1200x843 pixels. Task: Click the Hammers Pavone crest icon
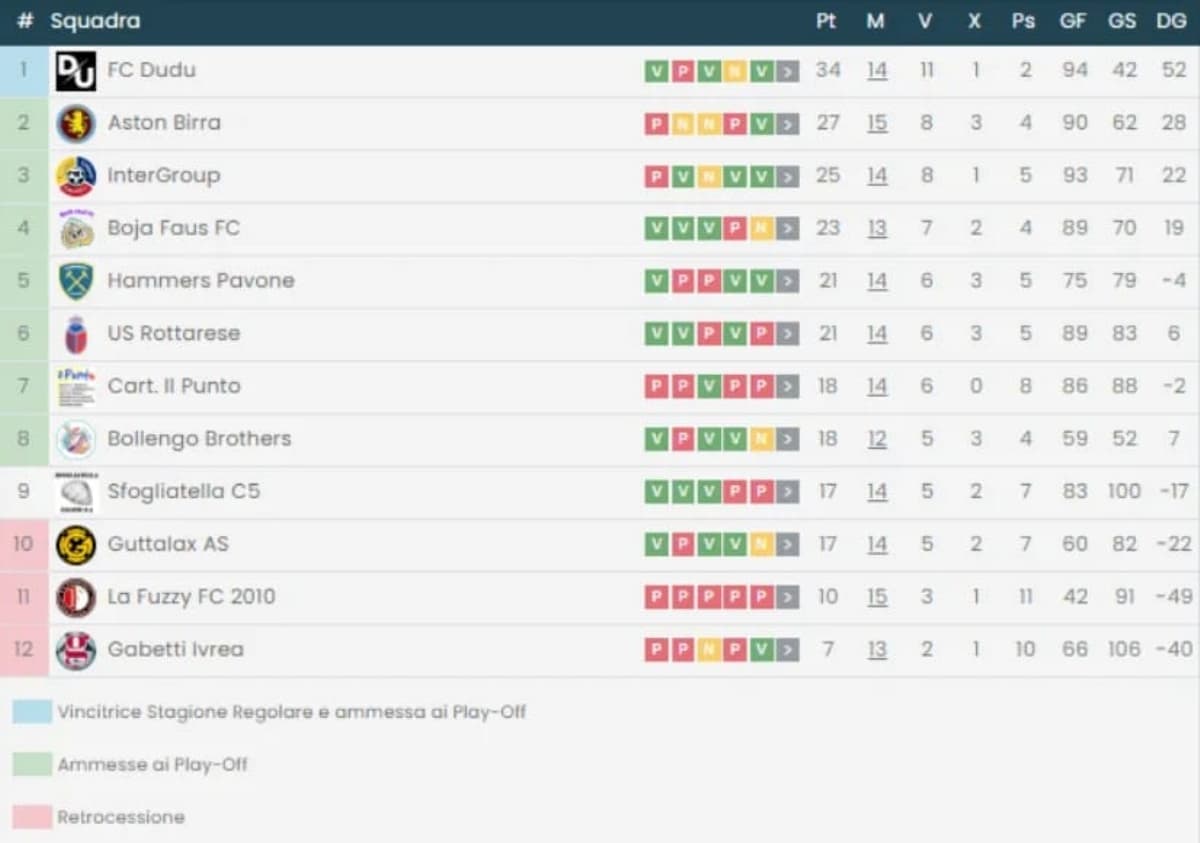click(x=76, y=281)
